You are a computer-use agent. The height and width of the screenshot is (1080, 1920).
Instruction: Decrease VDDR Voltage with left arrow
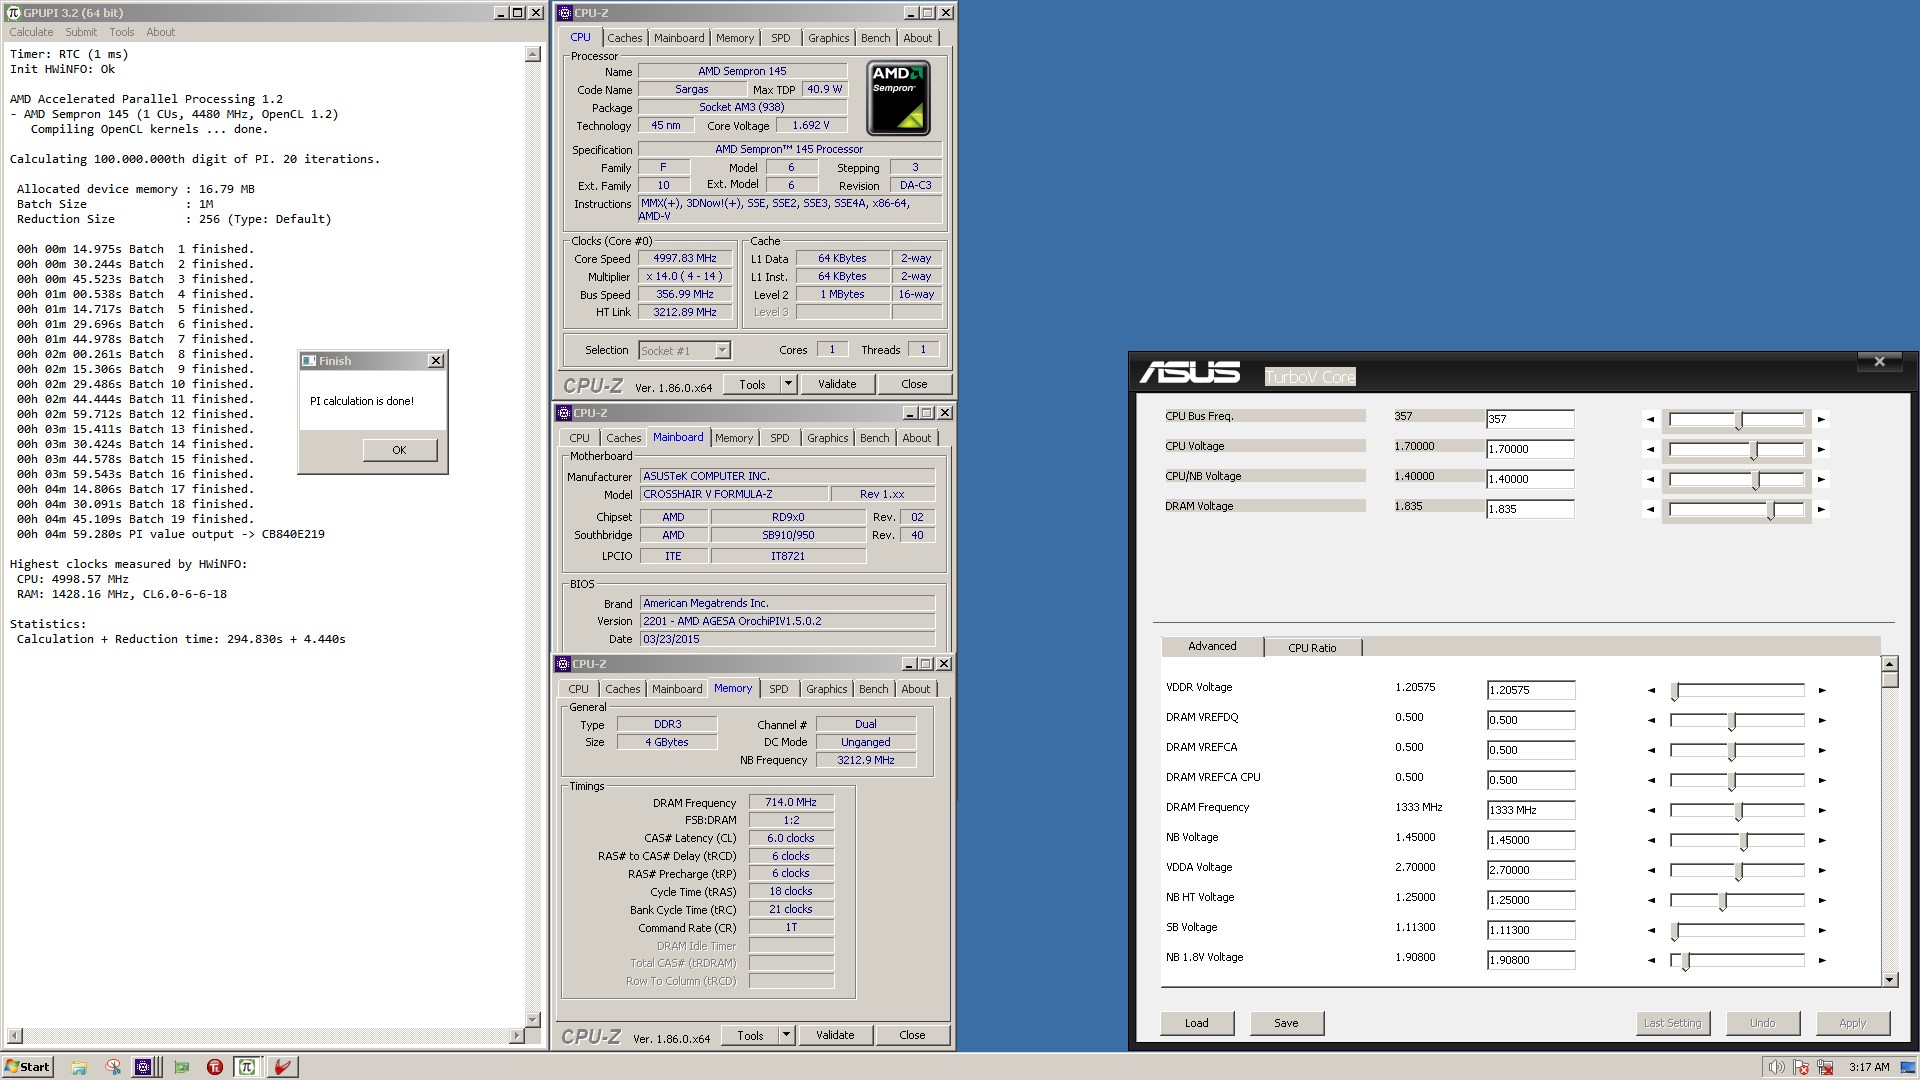[1651, 691]
